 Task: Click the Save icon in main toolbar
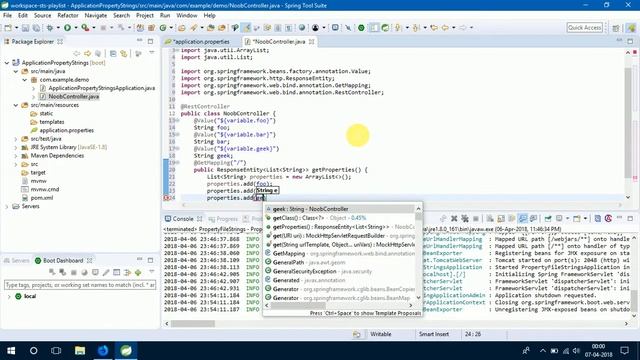[x=25, y=28]
